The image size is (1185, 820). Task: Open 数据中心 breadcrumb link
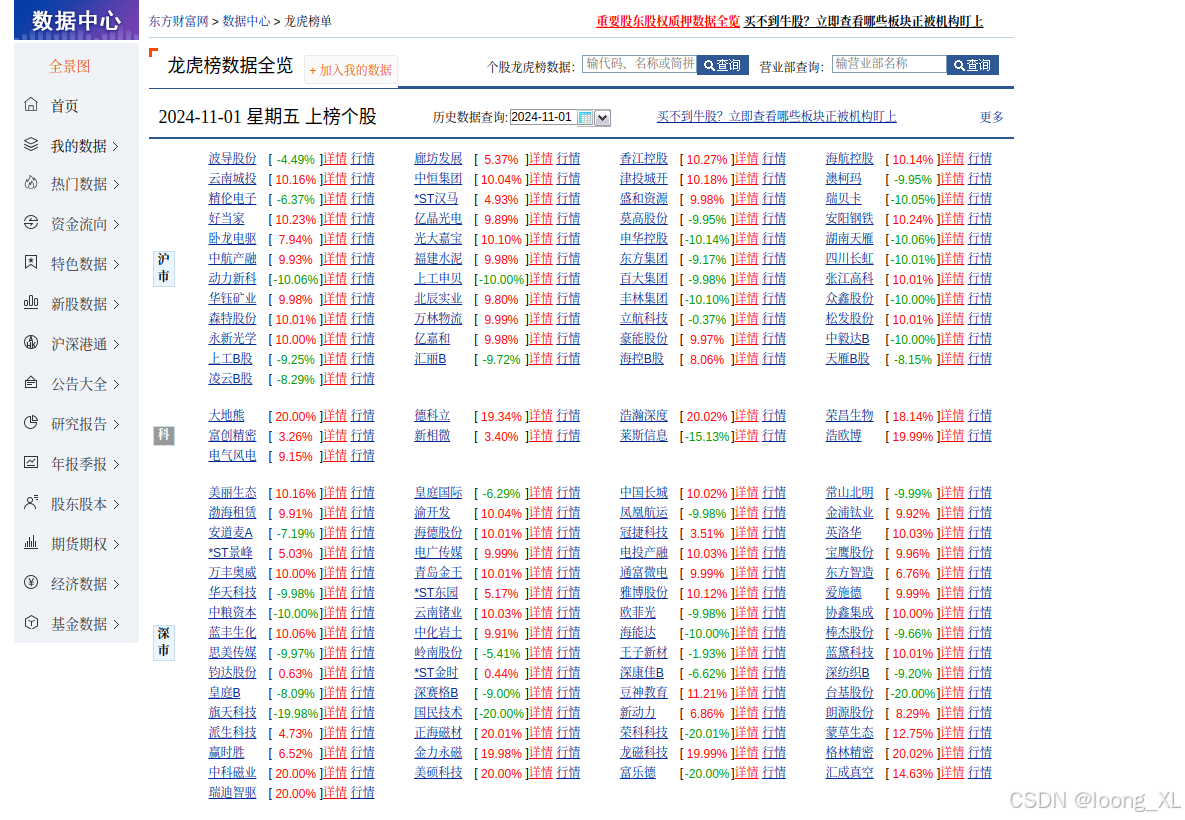[x=246, y=21]
